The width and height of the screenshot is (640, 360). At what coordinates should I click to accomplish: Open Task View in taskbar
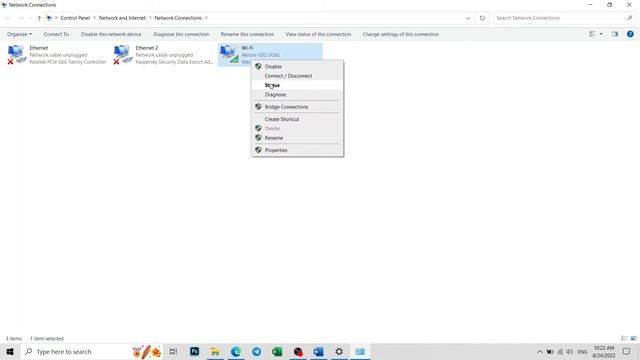coord(173,351)
